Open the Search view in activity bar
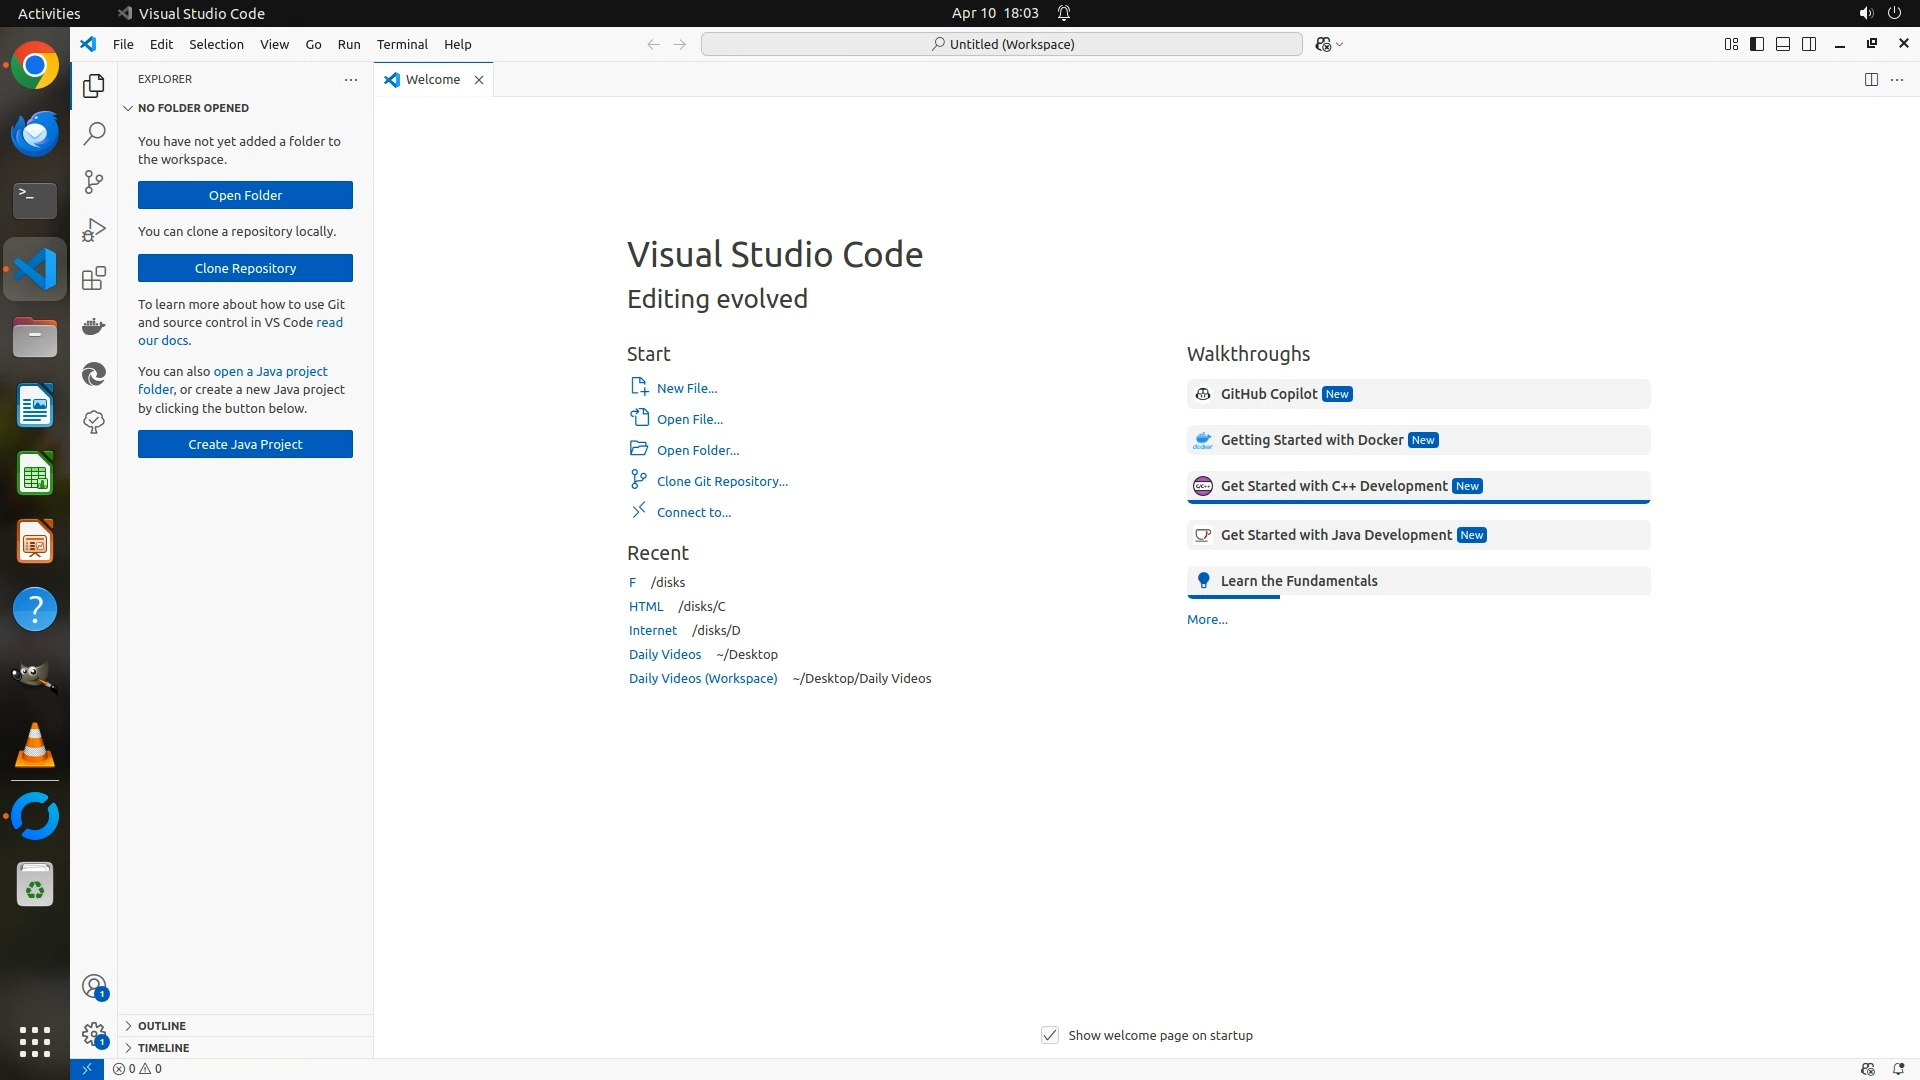Image resolution: width=1920 pixels, height=1080 pixels. point(94,133)
